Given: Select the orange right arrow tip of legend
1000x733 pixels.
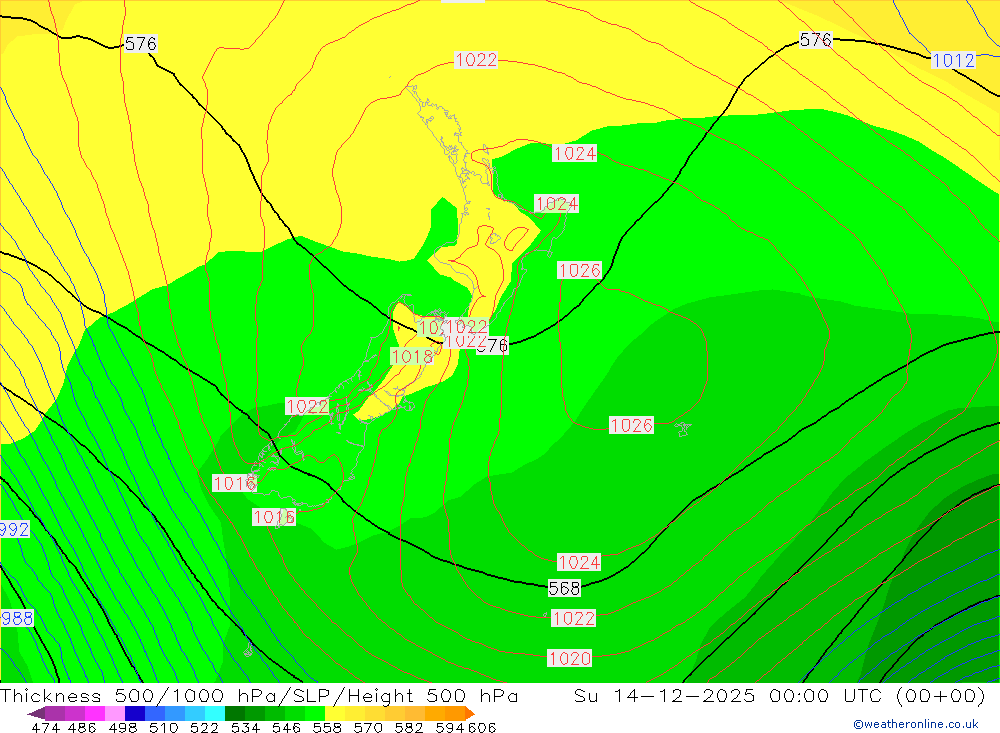Looking at the screenshot, I should (x=470, y=713).
